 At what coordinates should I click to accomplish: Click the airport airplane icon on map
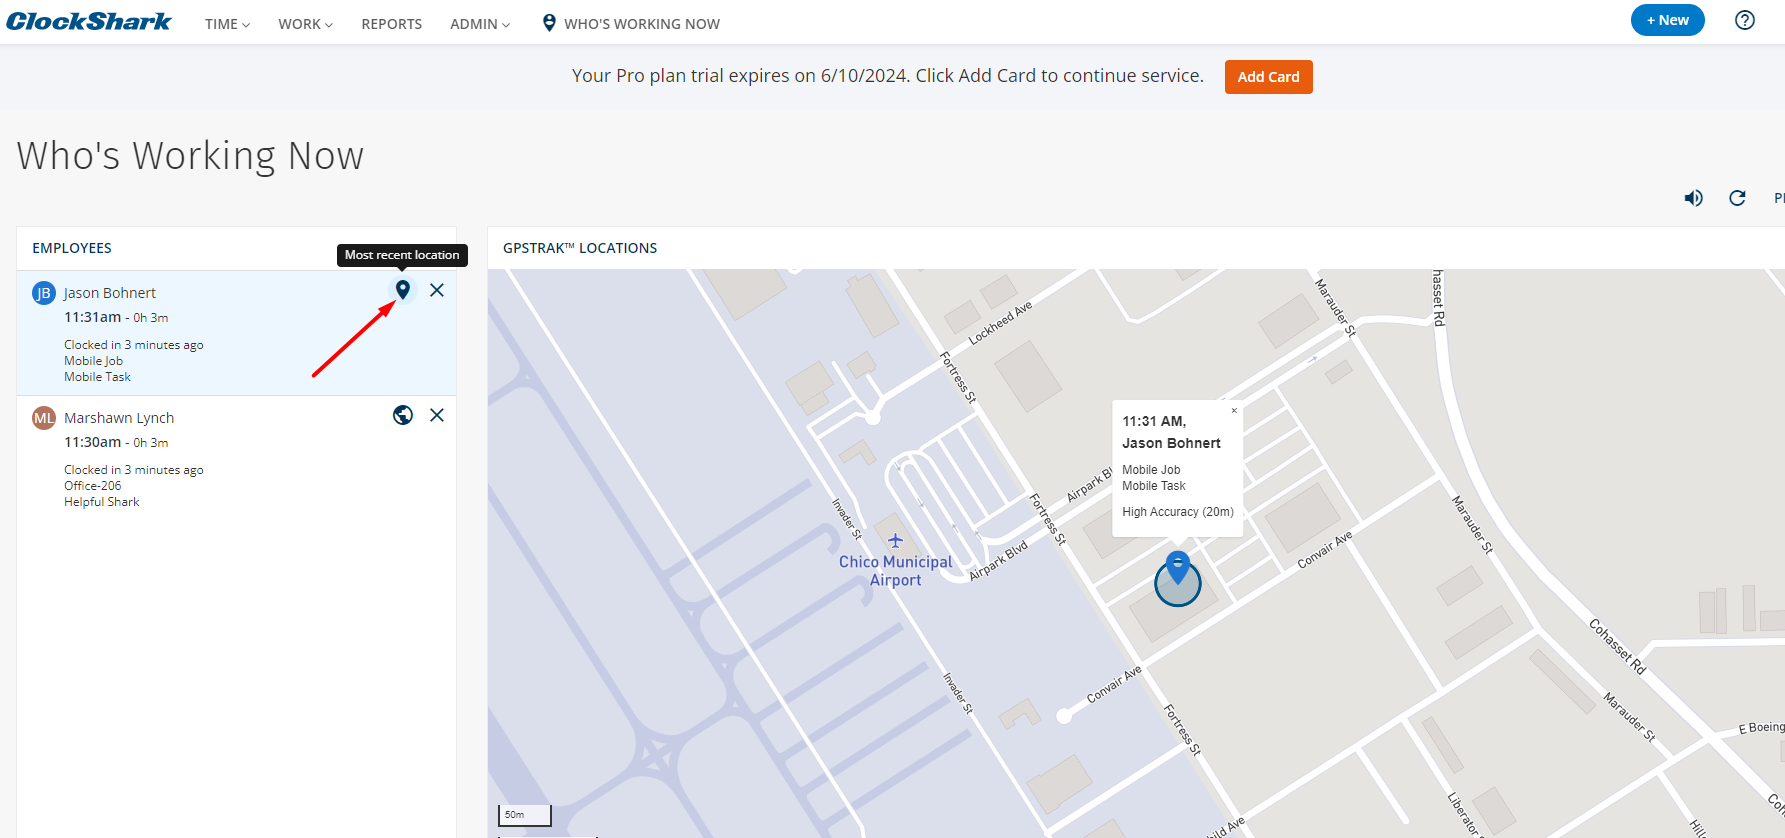(x=895, y=541)
